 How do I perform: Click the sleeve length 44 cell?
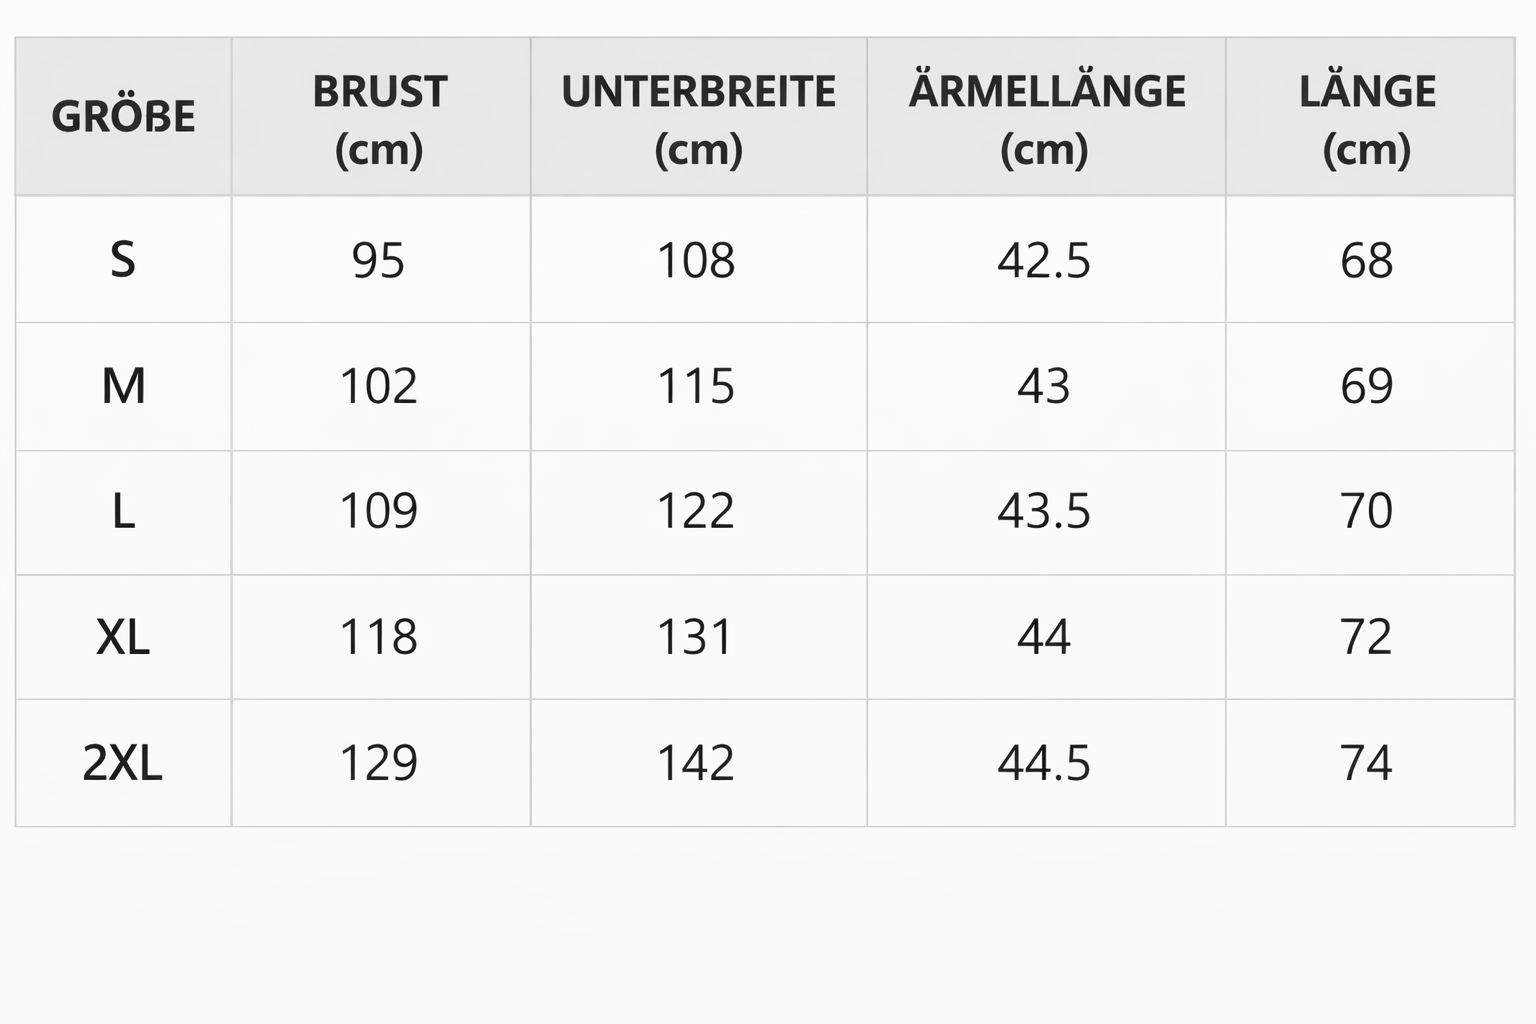click(x=1044, y=637)
